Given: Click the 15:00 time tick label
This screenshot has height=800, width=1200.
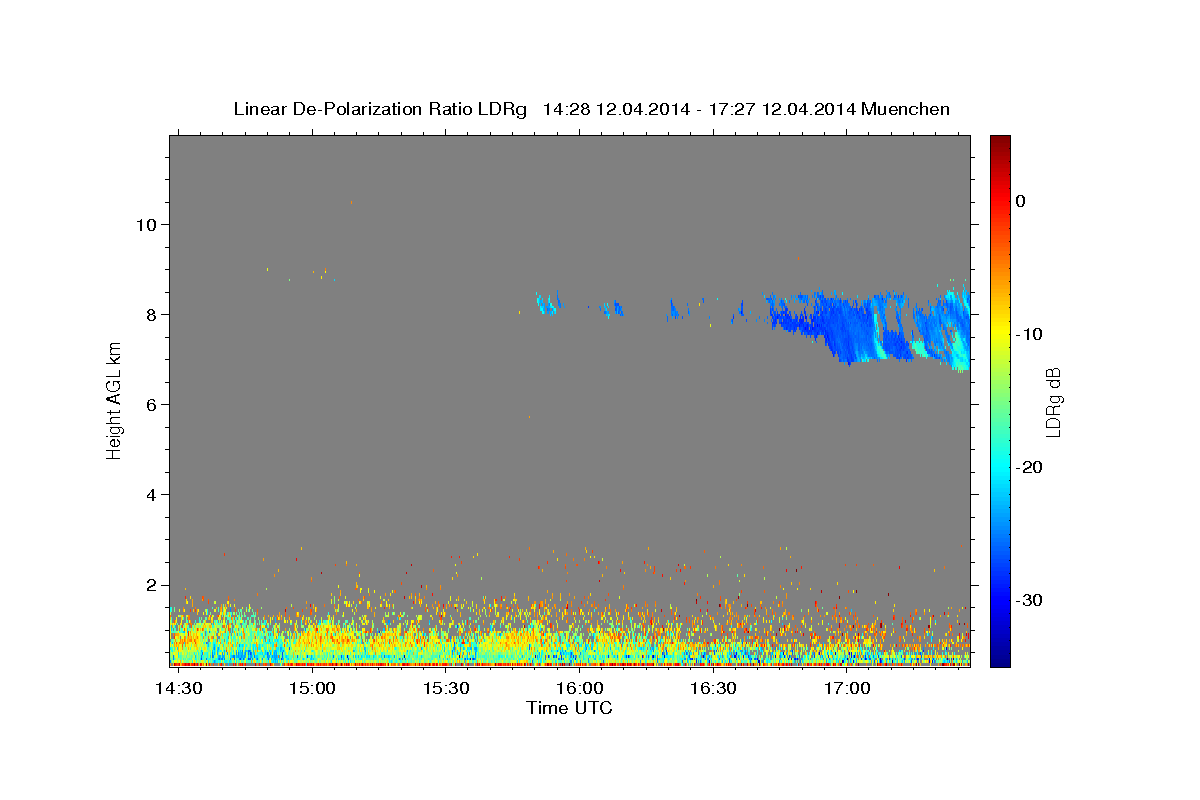Looking at the screenshot, I should 312,689.
